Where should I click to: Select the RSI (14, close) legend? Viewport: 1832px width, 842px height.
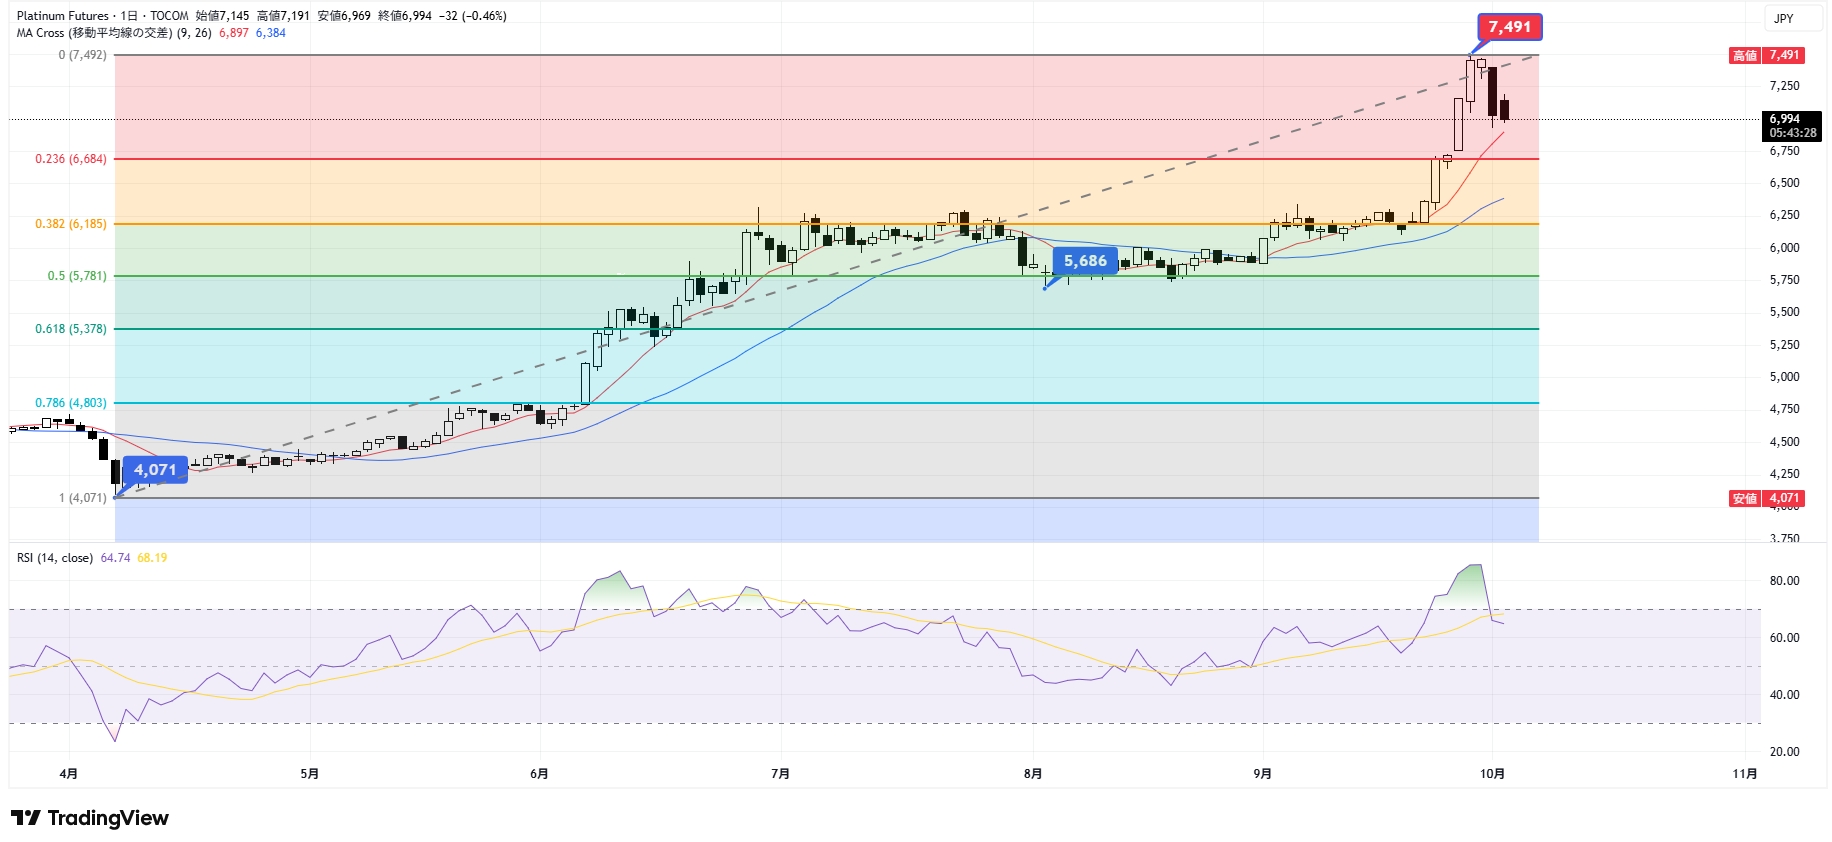coord(55,558)
